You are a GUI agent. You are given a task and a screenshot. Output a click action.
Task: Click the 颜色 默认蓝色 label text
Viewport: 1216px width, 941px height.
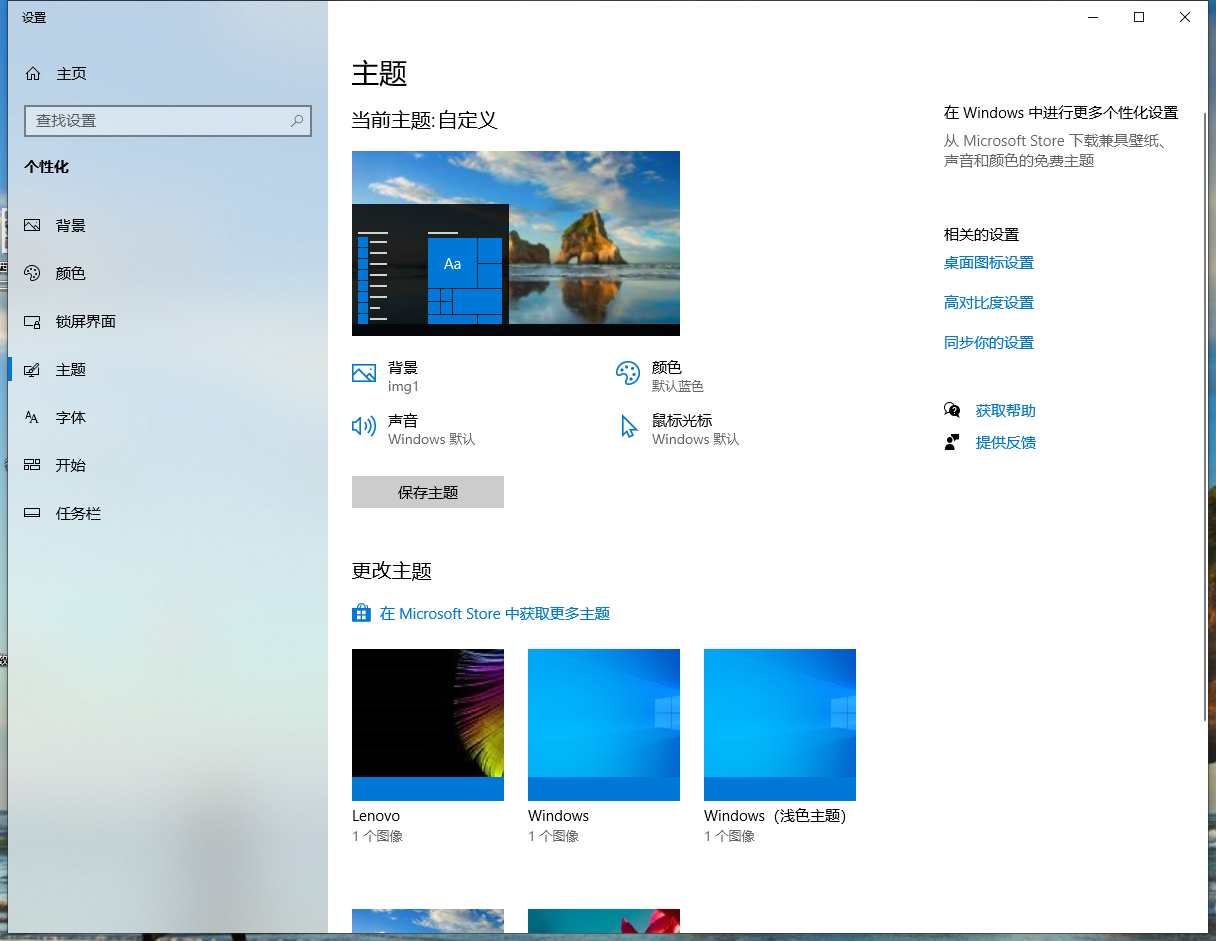tap(678, 376)
